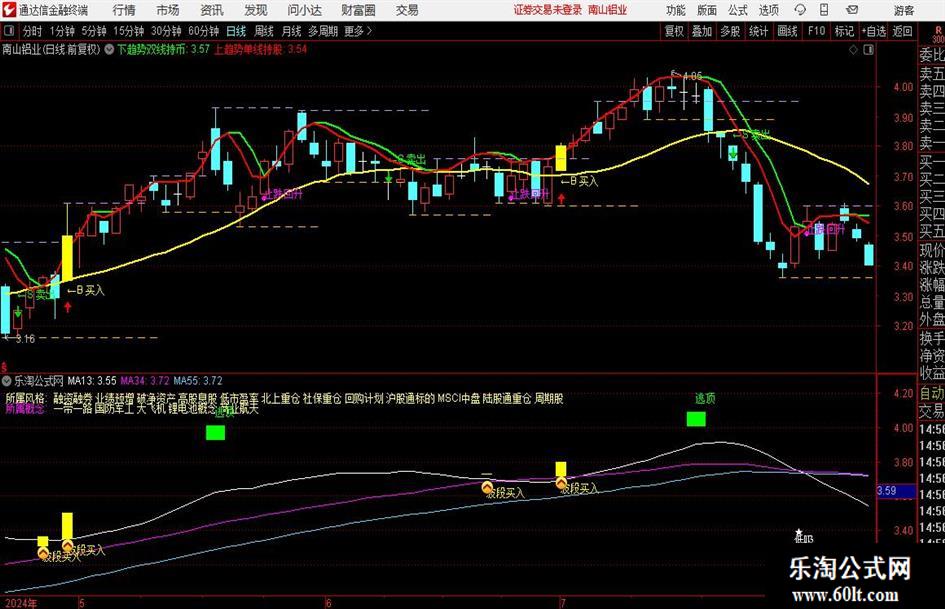The image size is (945, 609).
Task: Select the 多周期 period tab
Action: coord(323,31)
